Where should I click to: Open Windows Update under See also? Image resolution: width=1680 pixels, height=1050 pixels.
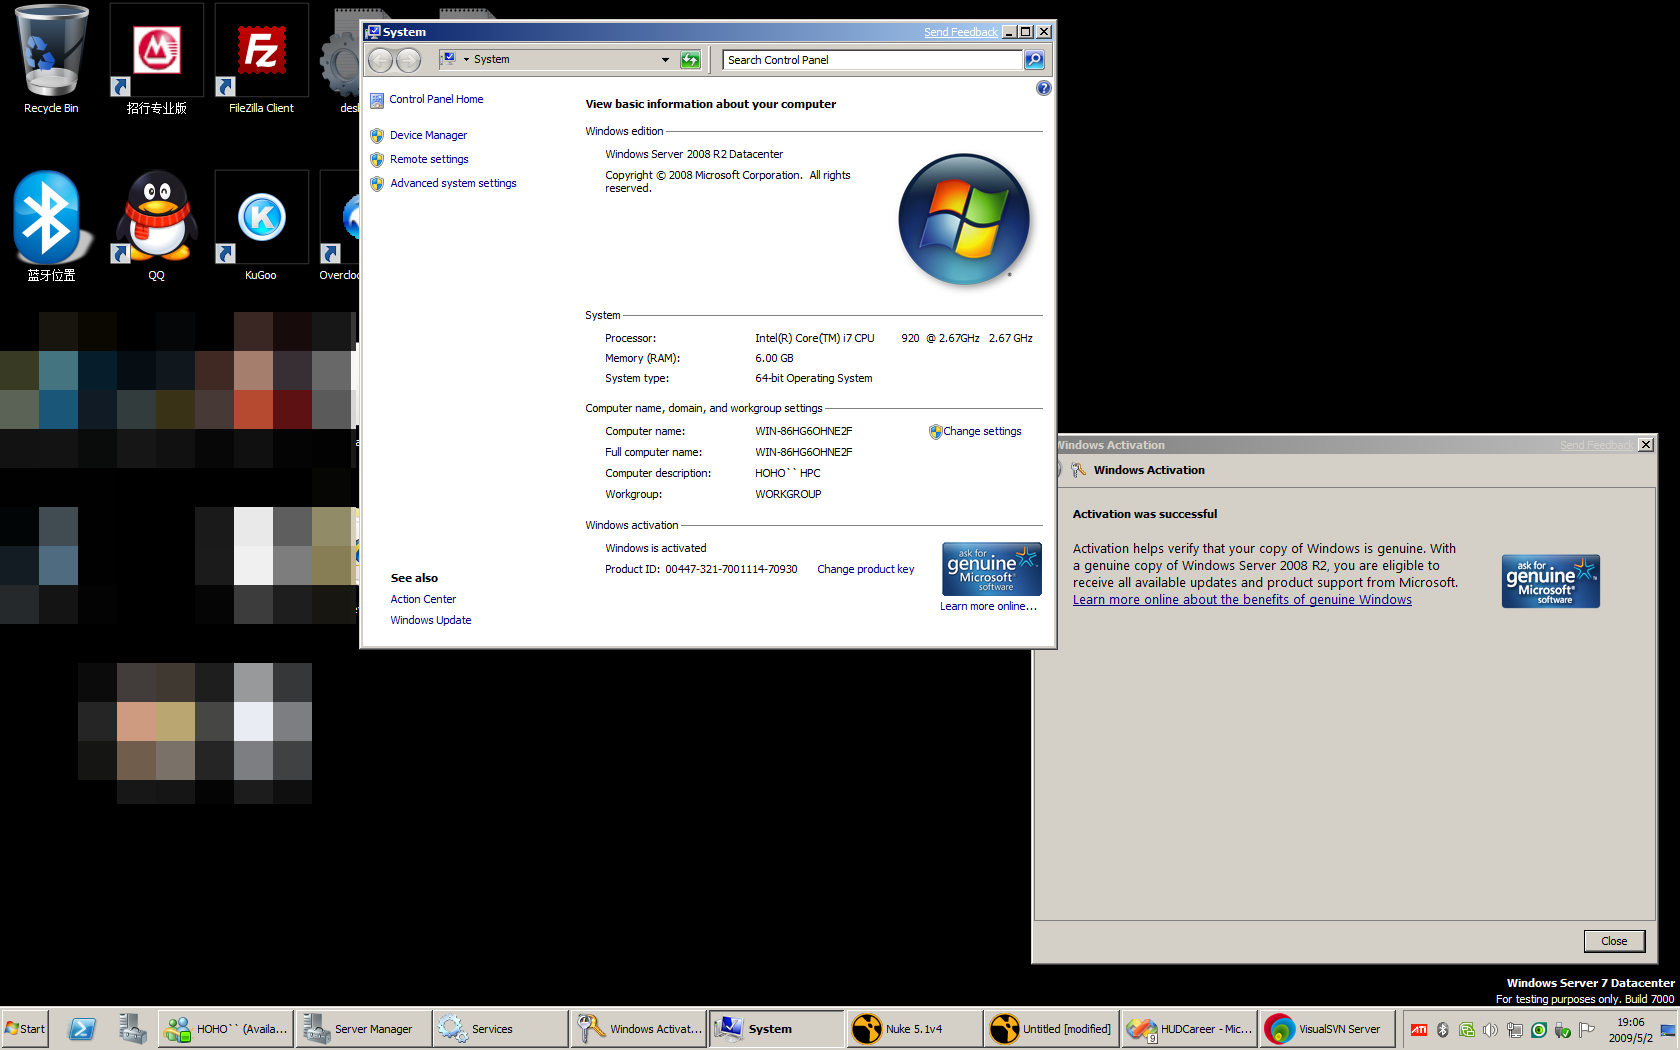tap(430, 620)
